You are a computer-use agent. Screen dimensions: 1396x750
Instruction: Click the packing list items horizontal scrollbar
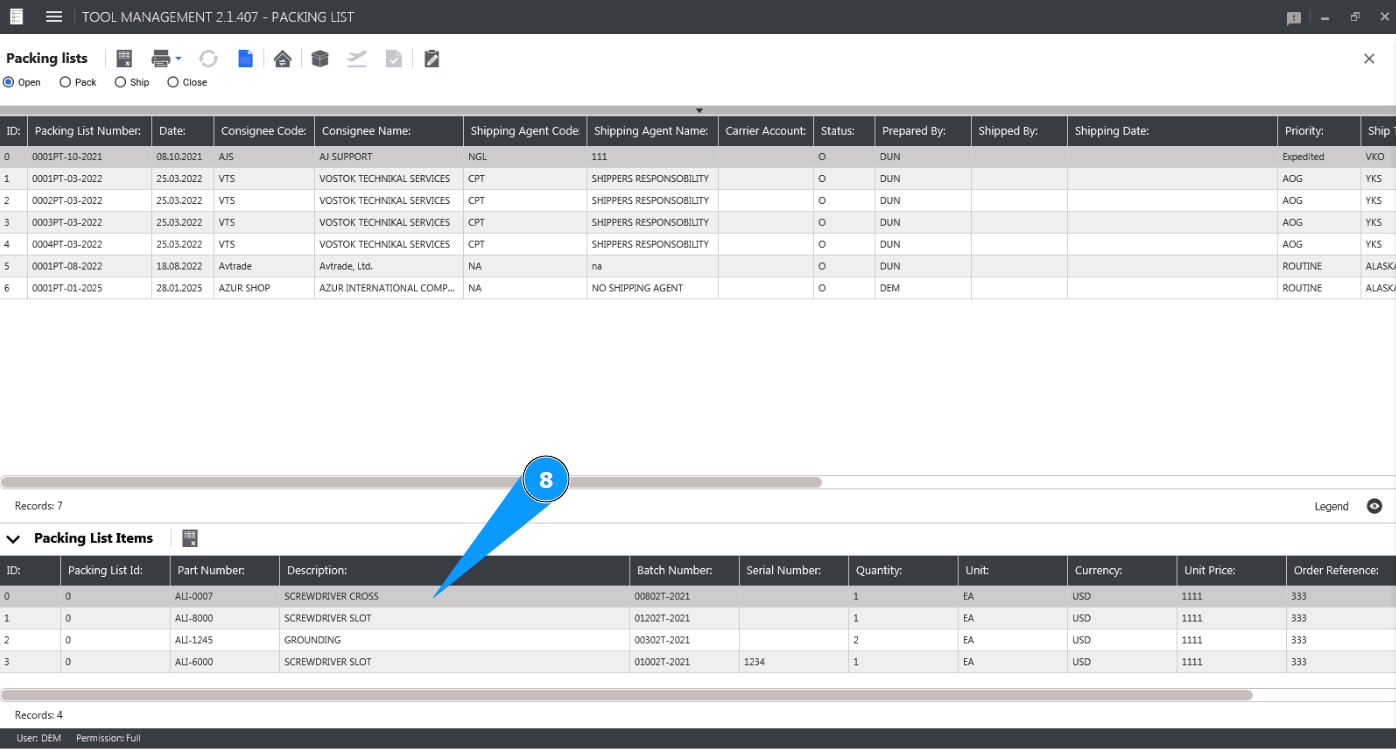point(627,694)
